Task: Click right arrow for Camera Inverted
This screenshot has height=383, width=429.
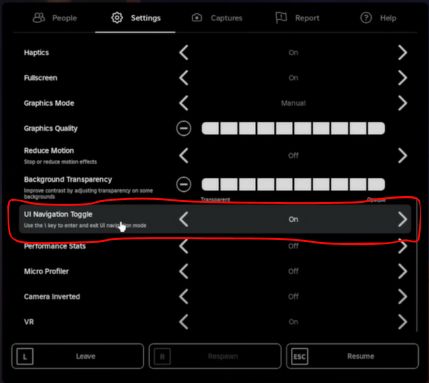Action: 403,296
